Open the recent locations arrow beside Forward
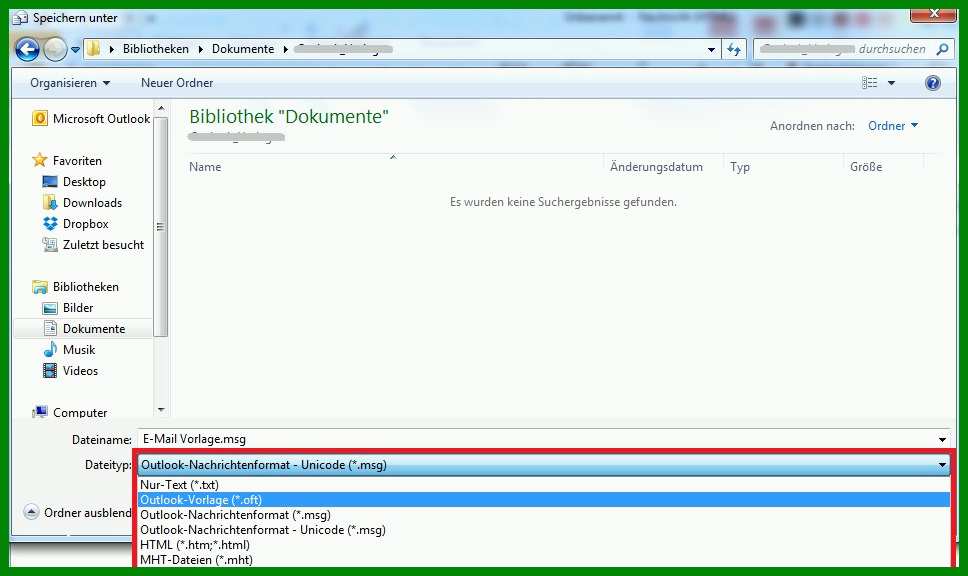 pos(75,49)
